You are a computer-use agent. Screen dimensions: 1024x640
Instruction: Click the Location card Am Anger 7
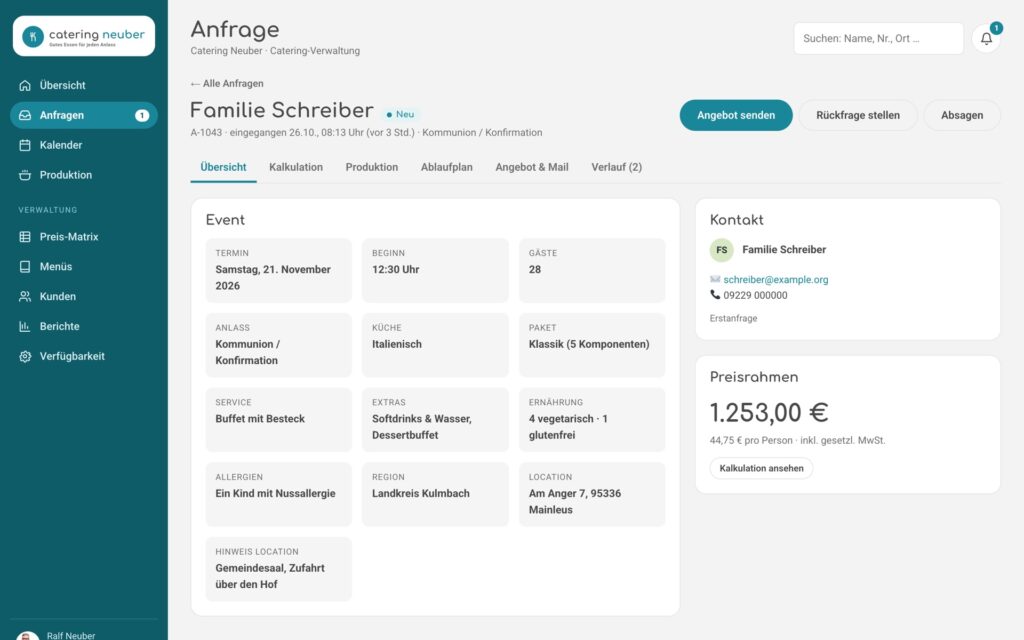tap(592, 494)
